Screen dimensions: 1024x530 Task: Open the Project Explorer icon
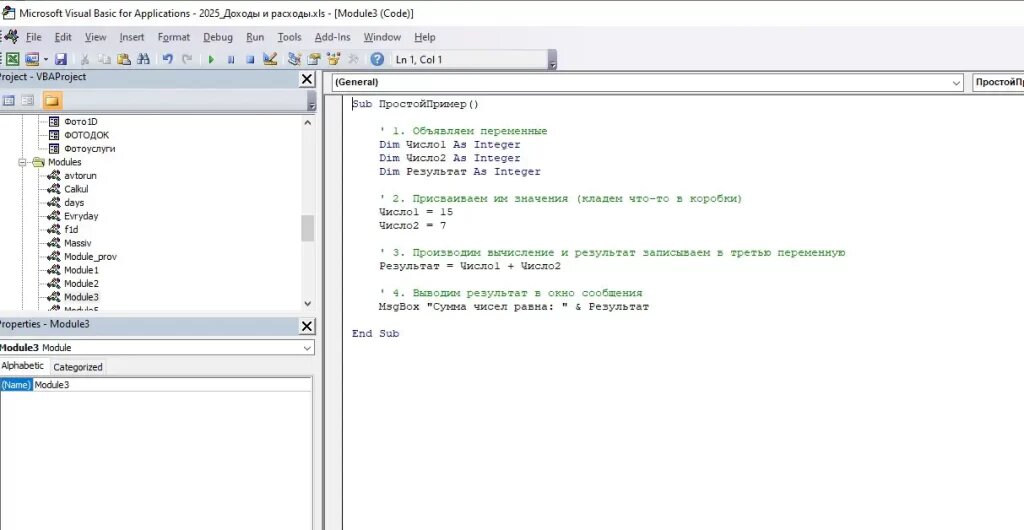[x=294, y=59]
